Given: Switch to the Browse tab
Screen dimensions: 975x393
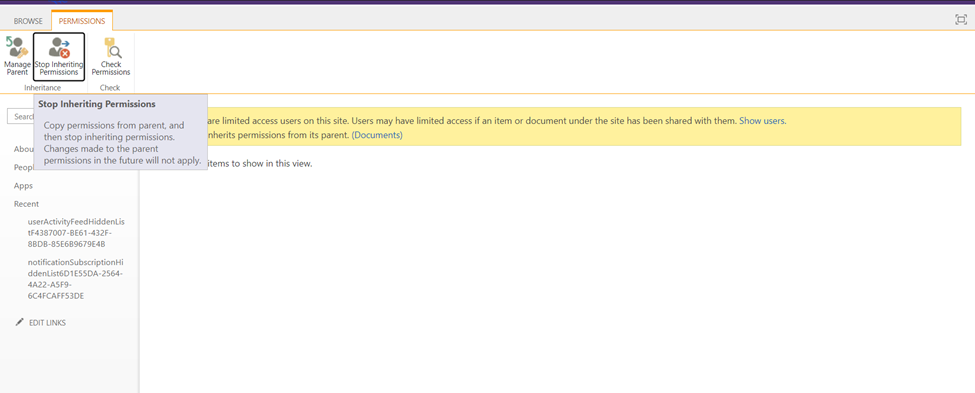Looking at the screenshot, I should pos(28,21).
